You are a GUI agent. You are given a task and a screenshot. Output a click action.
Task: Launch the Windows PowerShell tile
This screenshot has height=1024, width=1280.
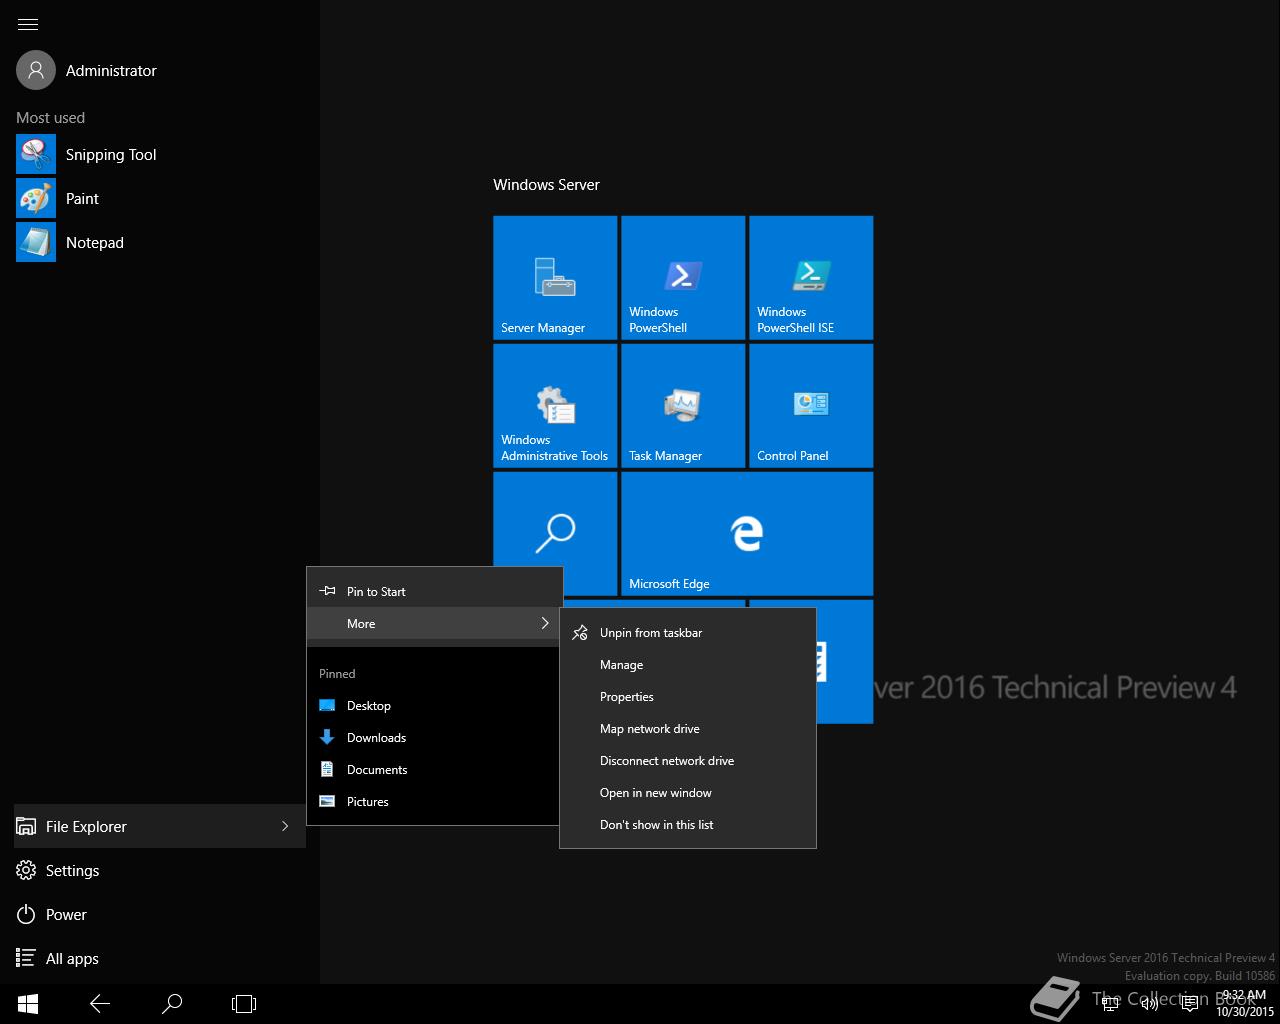[683, 278]
